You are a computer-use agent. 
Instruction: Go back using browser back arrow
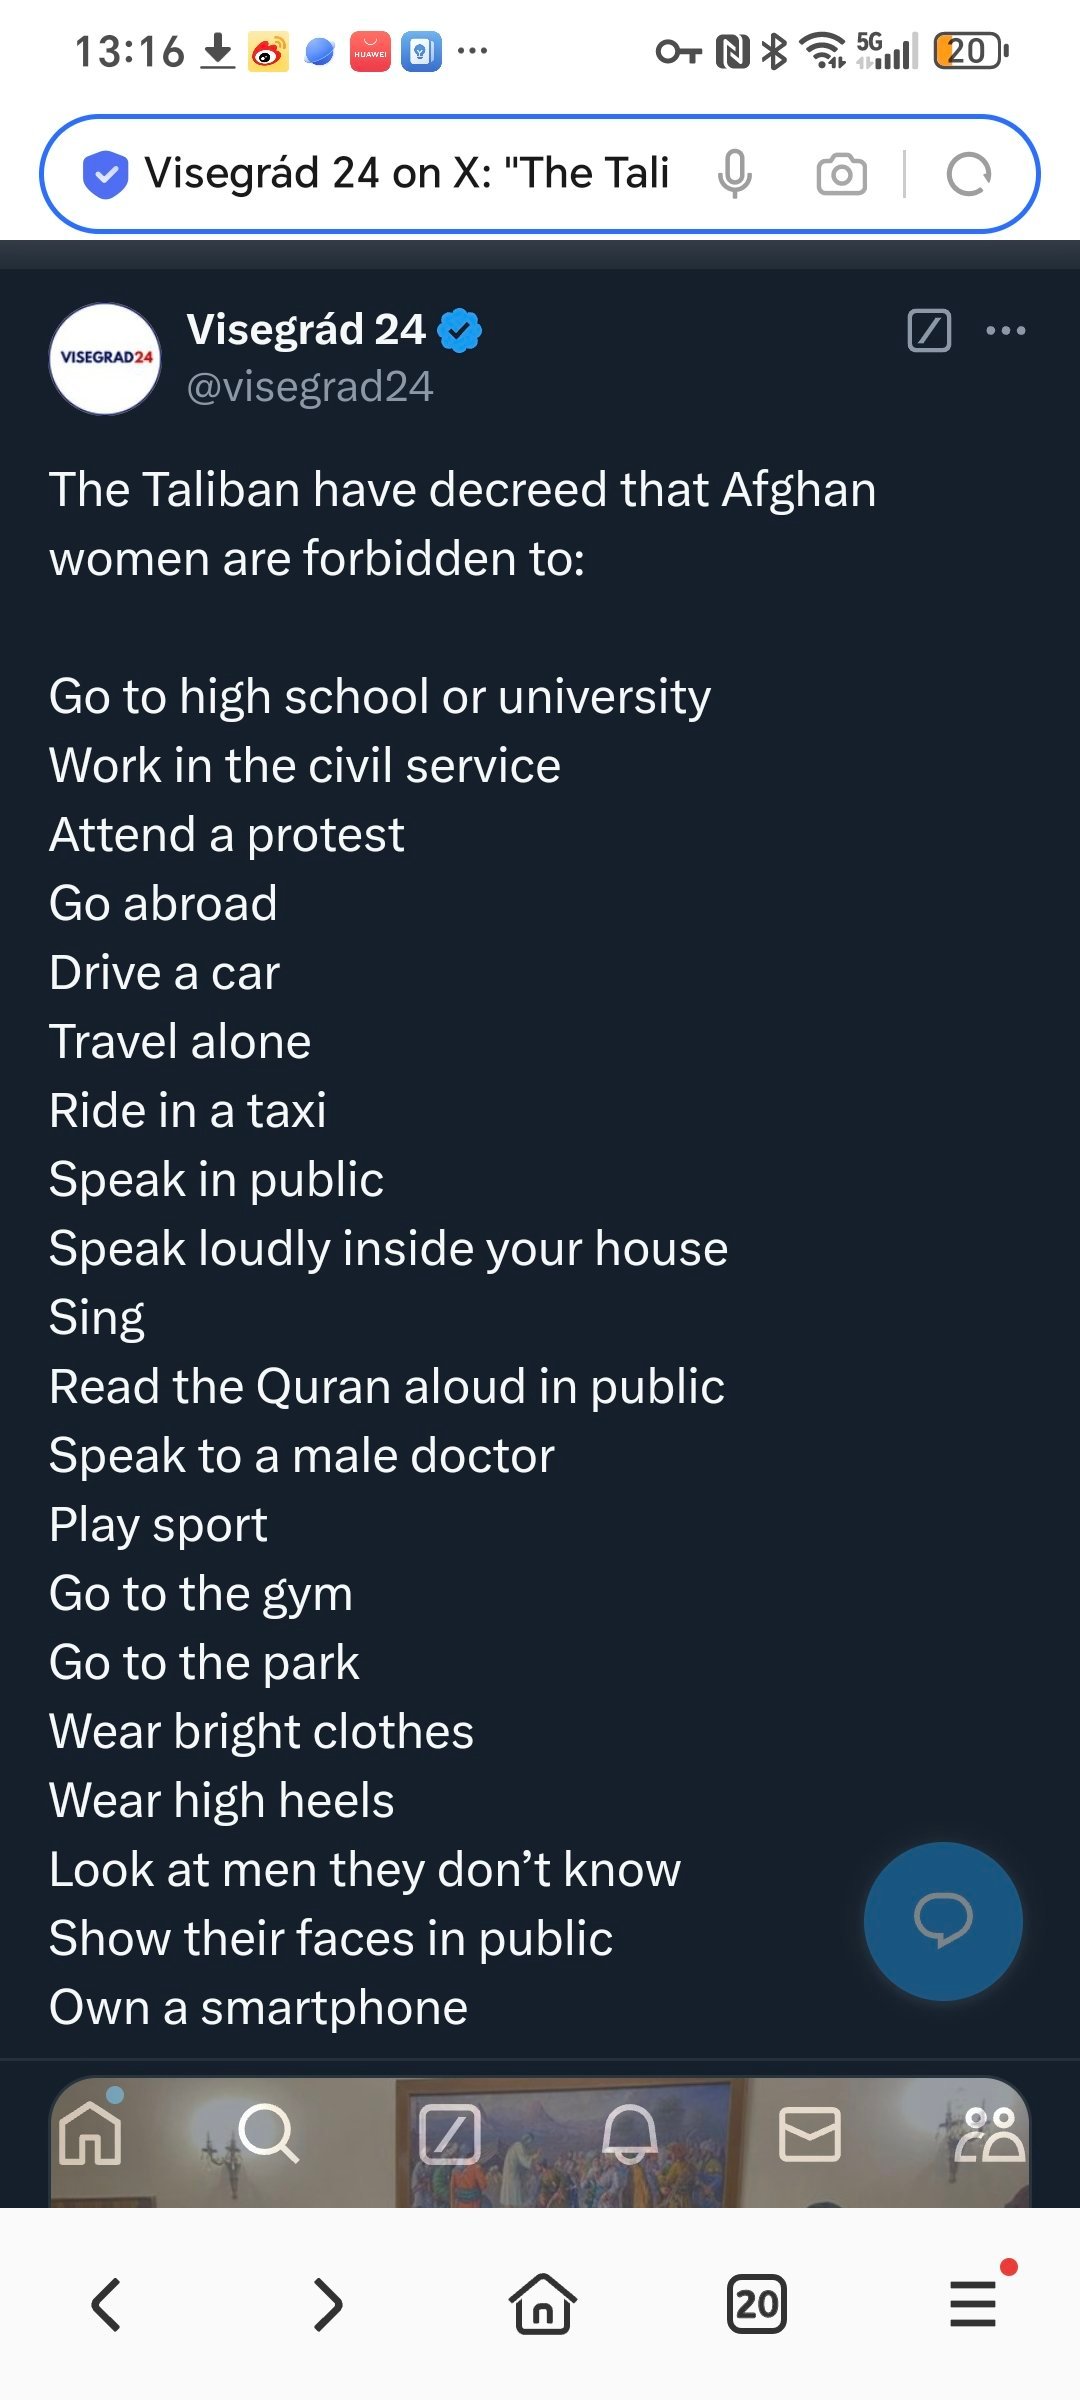click(106, 2304)
